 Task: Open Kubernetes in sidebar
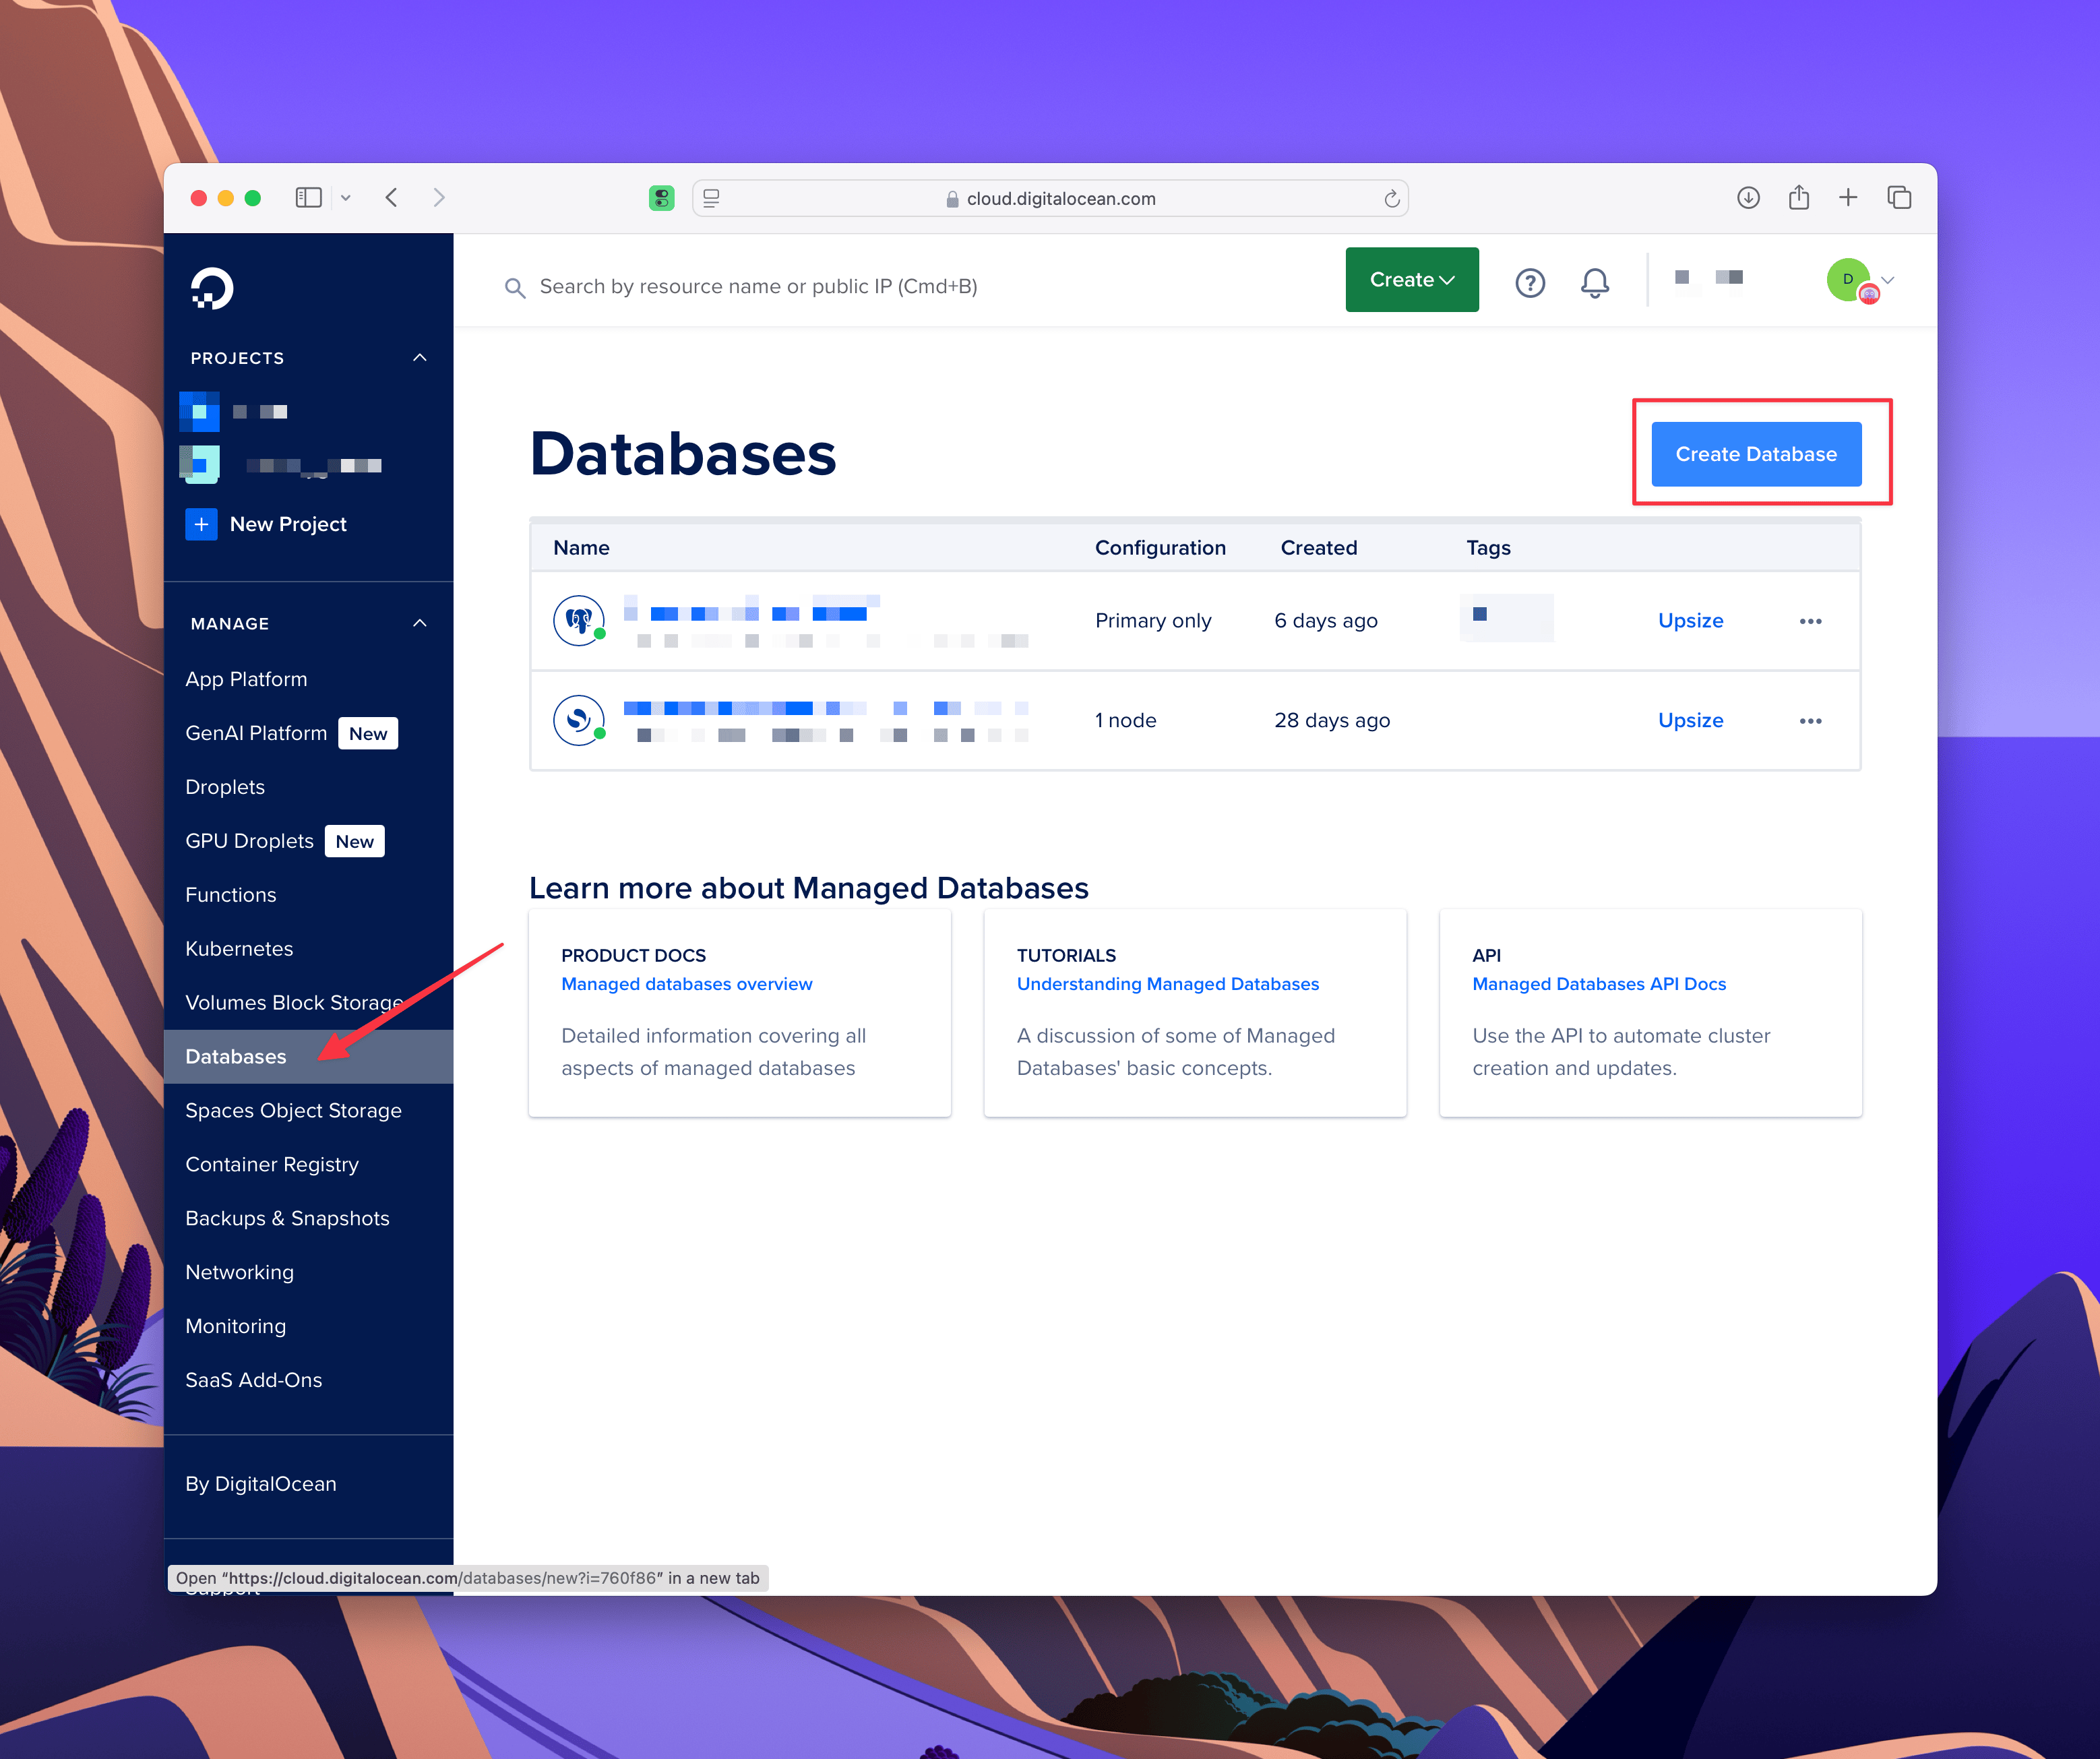tap(239, 949)
